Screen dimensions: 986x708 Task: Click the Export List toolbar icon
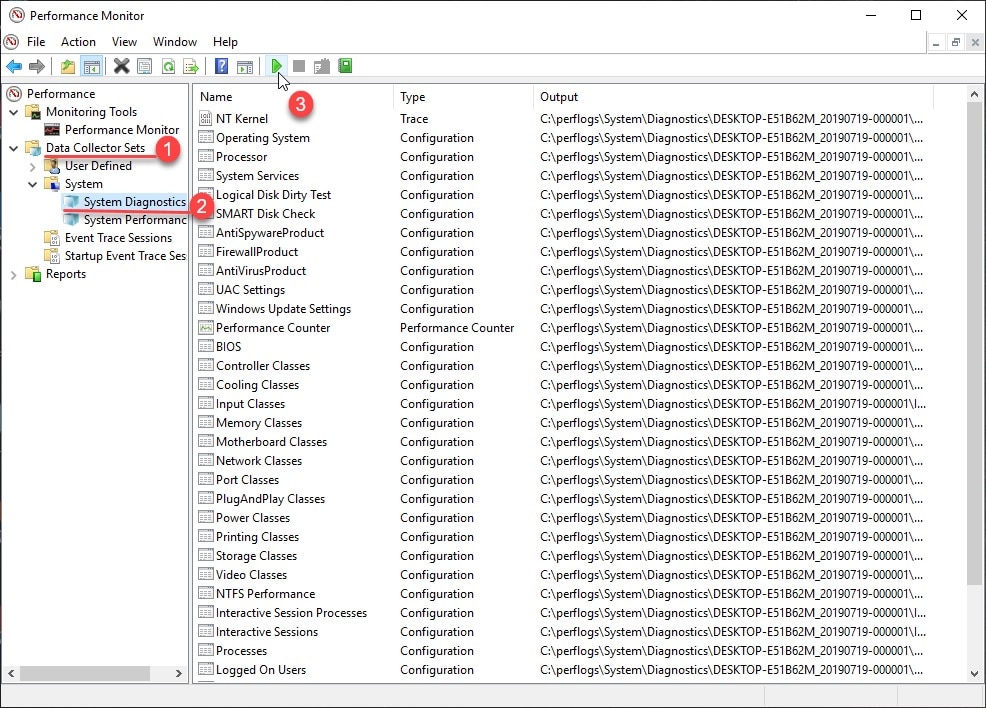pos(191,66)
